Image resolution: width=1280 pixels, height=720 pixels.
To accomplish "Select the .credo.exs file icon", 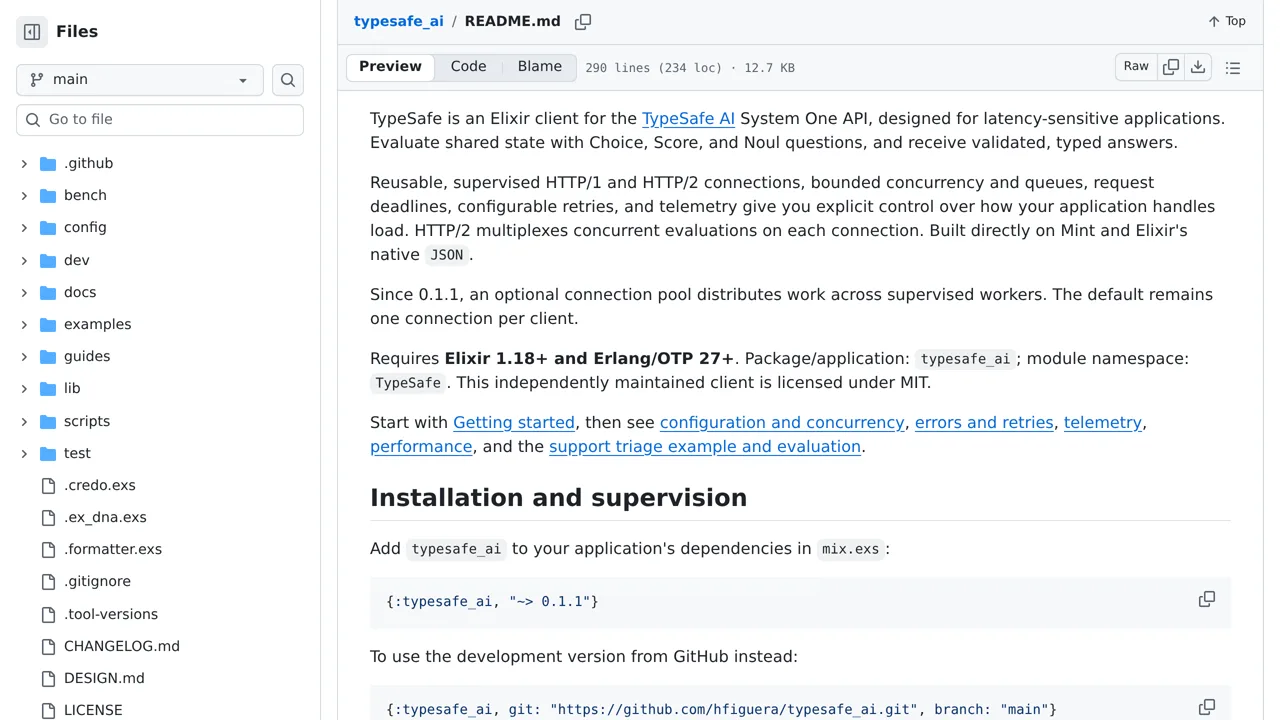I will click(48, 485).
